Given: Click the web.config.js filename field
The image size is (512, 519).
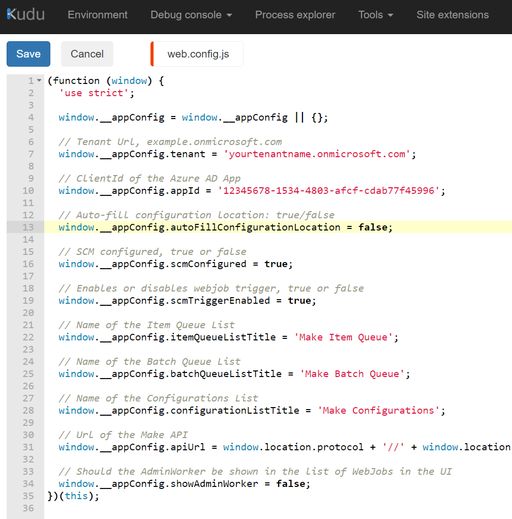Looking at the screenshot, I should (x=198, y=54).
